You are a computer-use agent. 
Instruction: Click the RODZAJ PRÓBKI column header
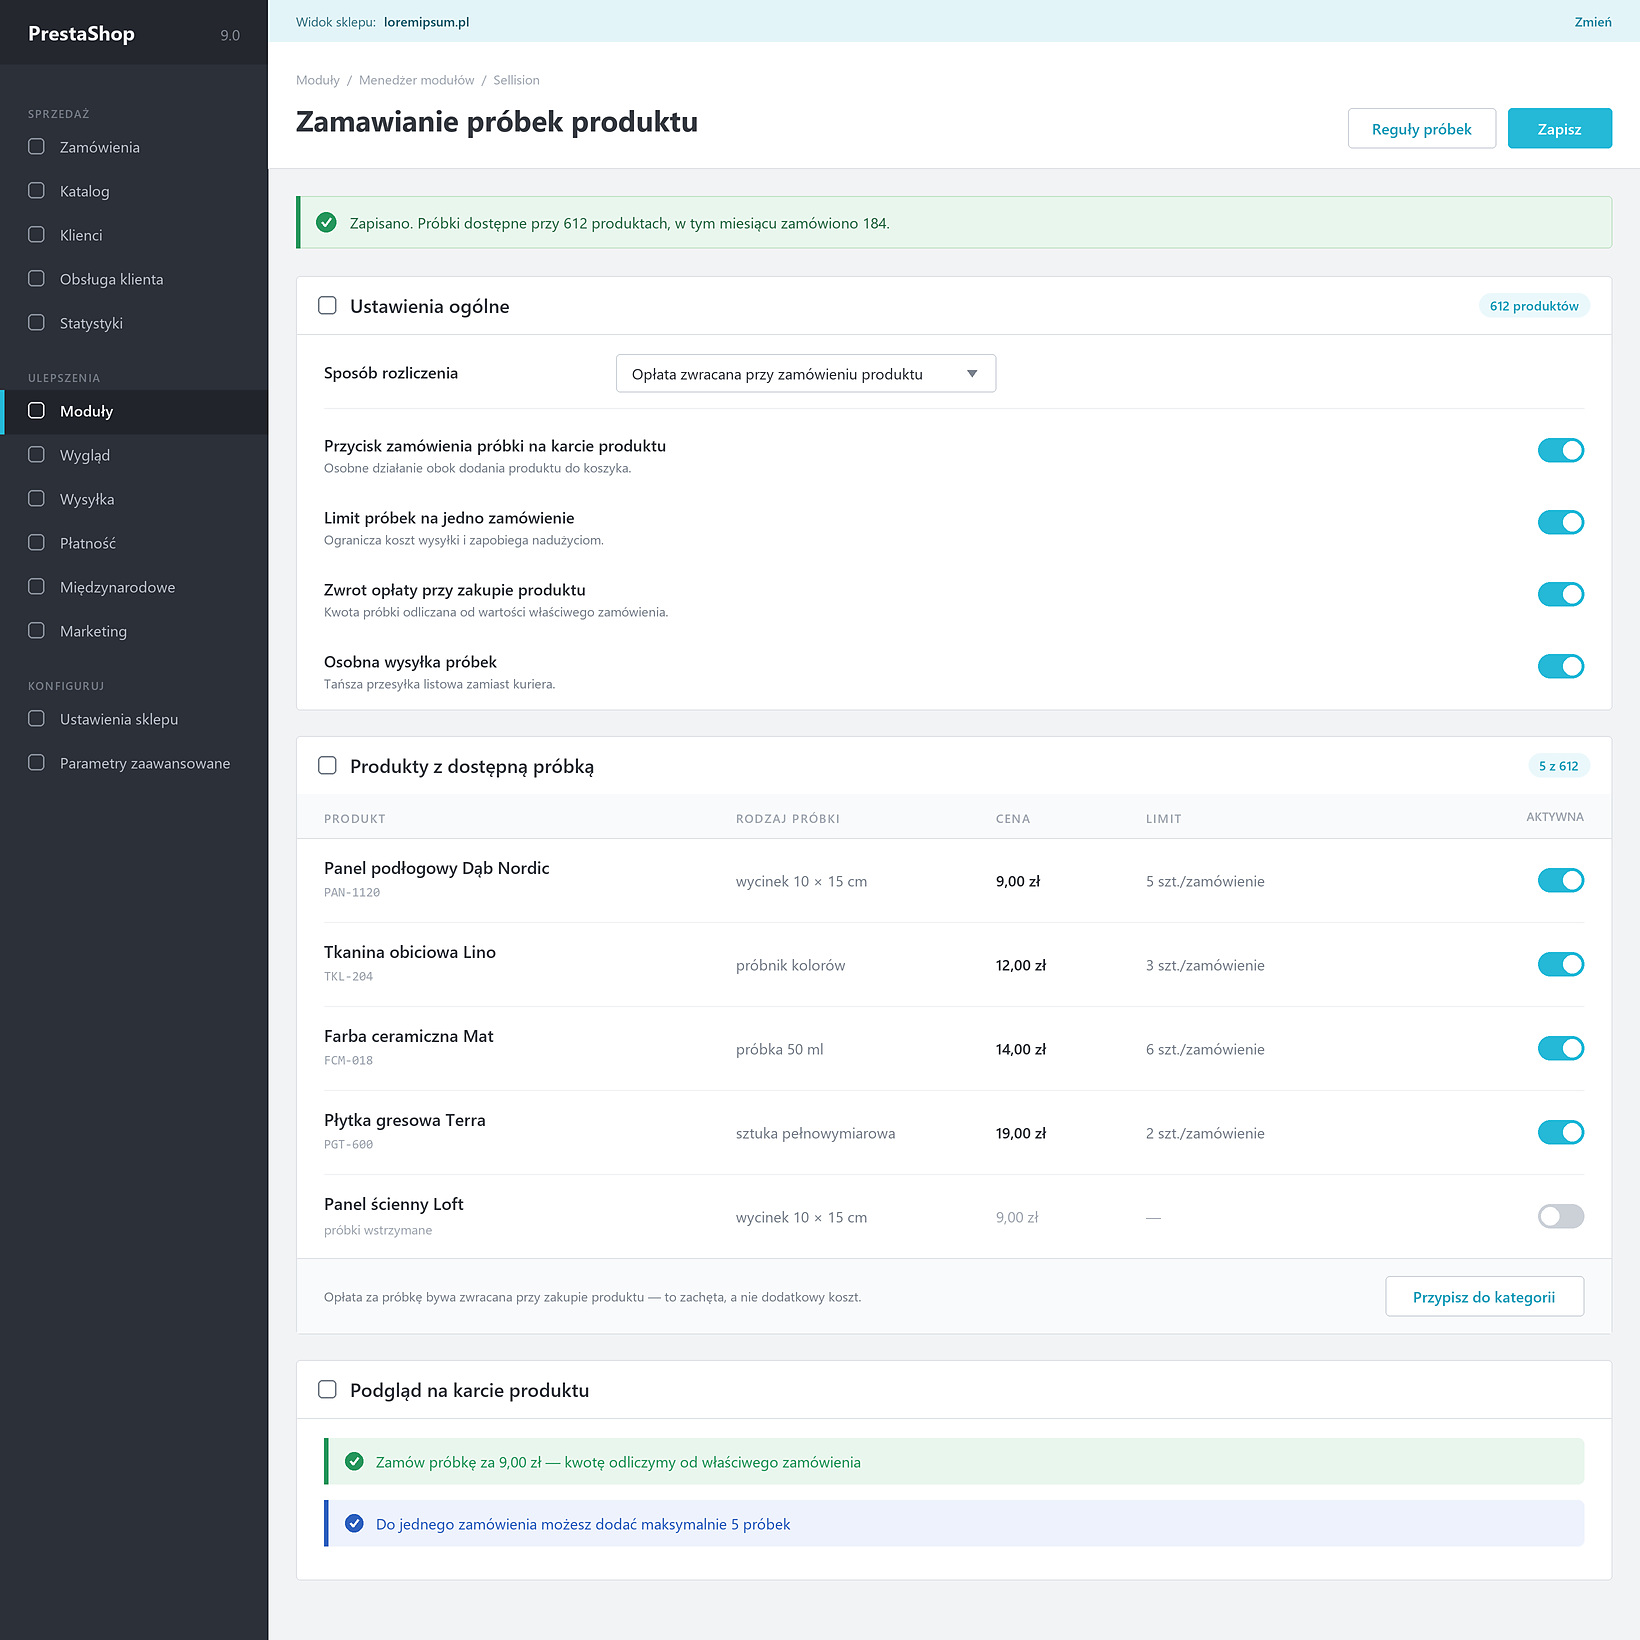click(788, 819)
